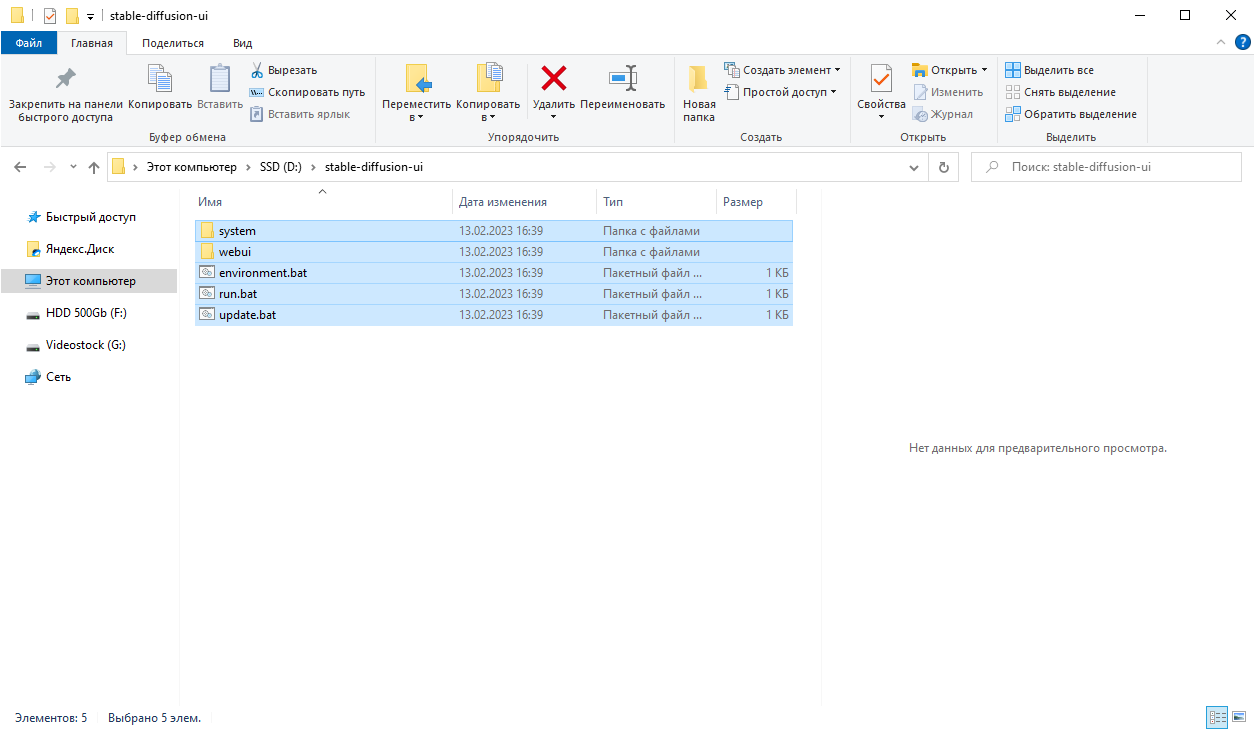
Task: Expand the Открыть dropdown arrow
Action: click(x=984, y=70)
